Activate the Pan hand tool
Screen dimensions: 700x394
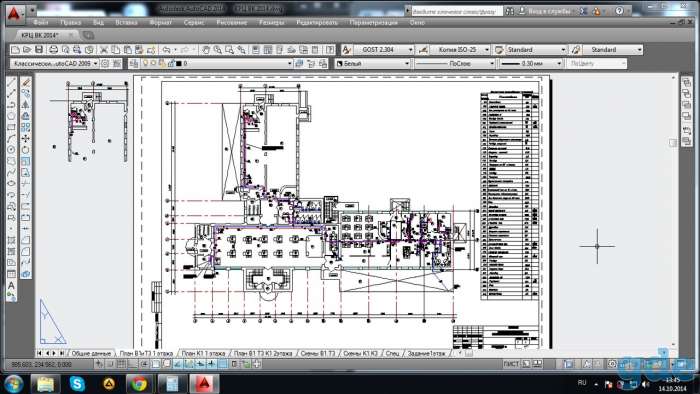pos(206,50)
